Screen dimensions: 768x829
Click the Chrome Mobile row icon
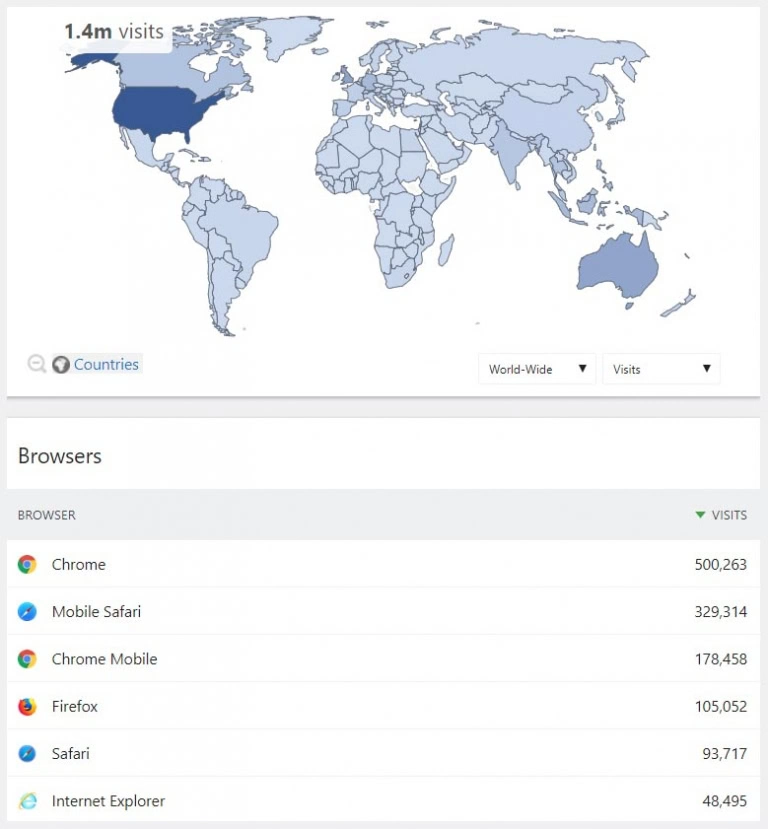[x=27, y=659]
